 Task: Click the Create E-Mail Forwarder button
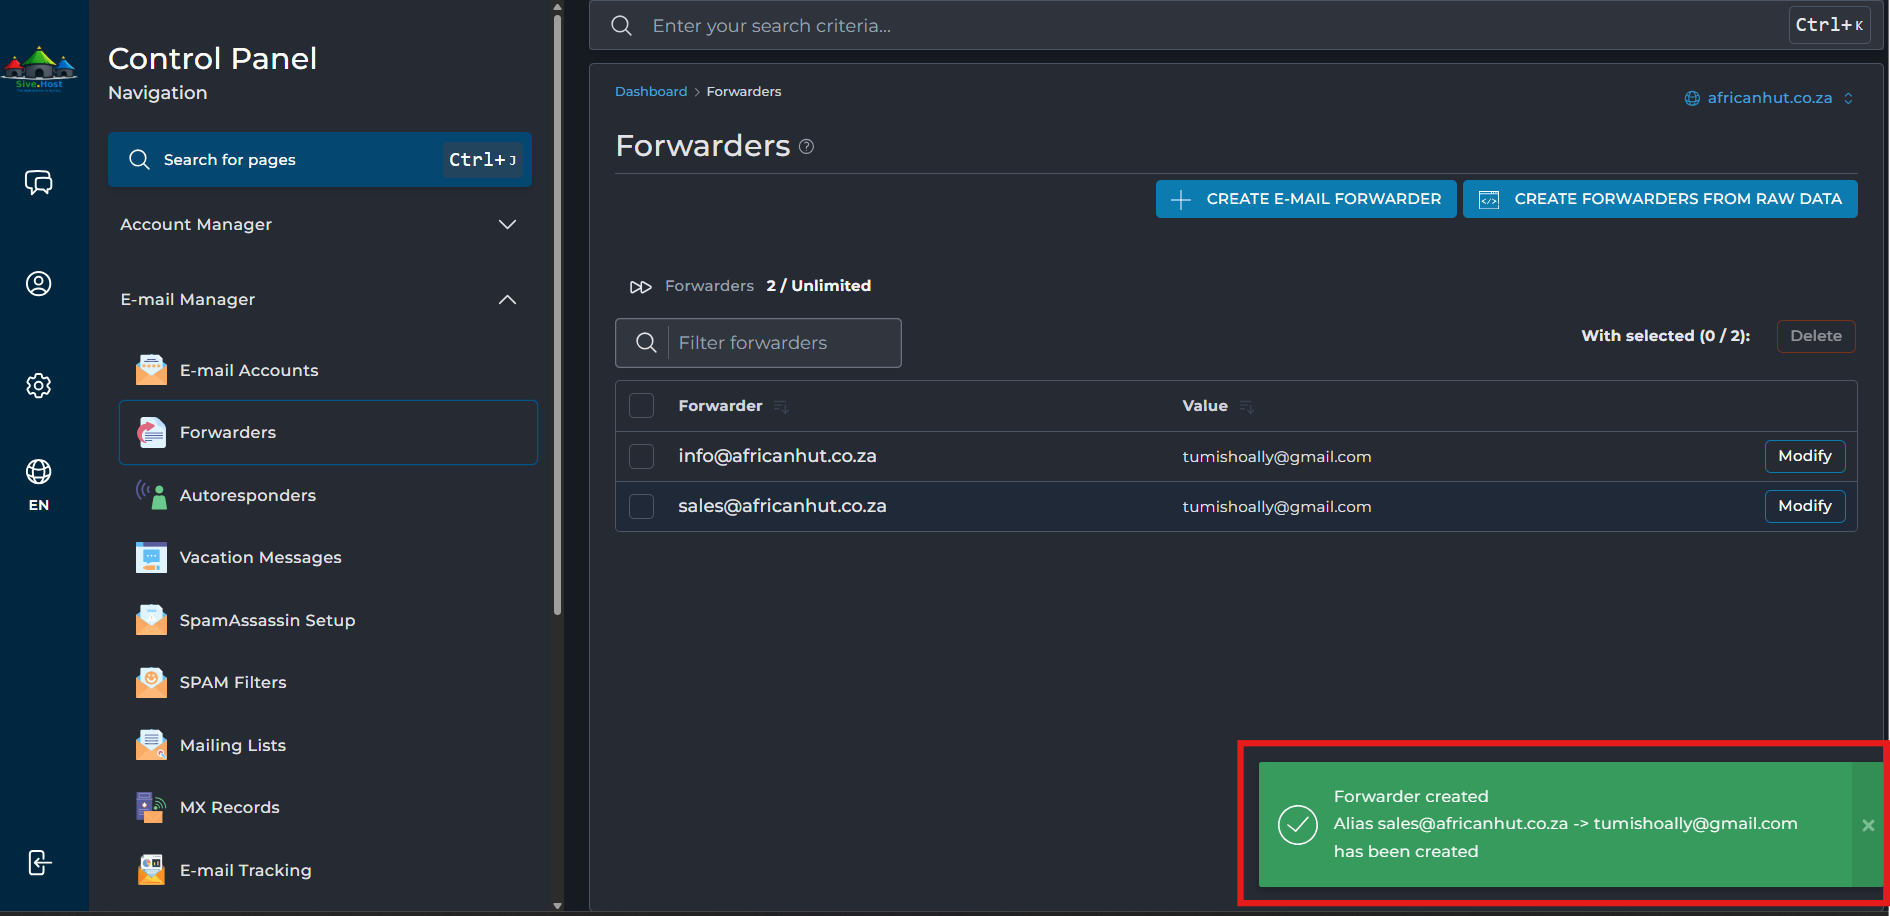click(1306, 199)
